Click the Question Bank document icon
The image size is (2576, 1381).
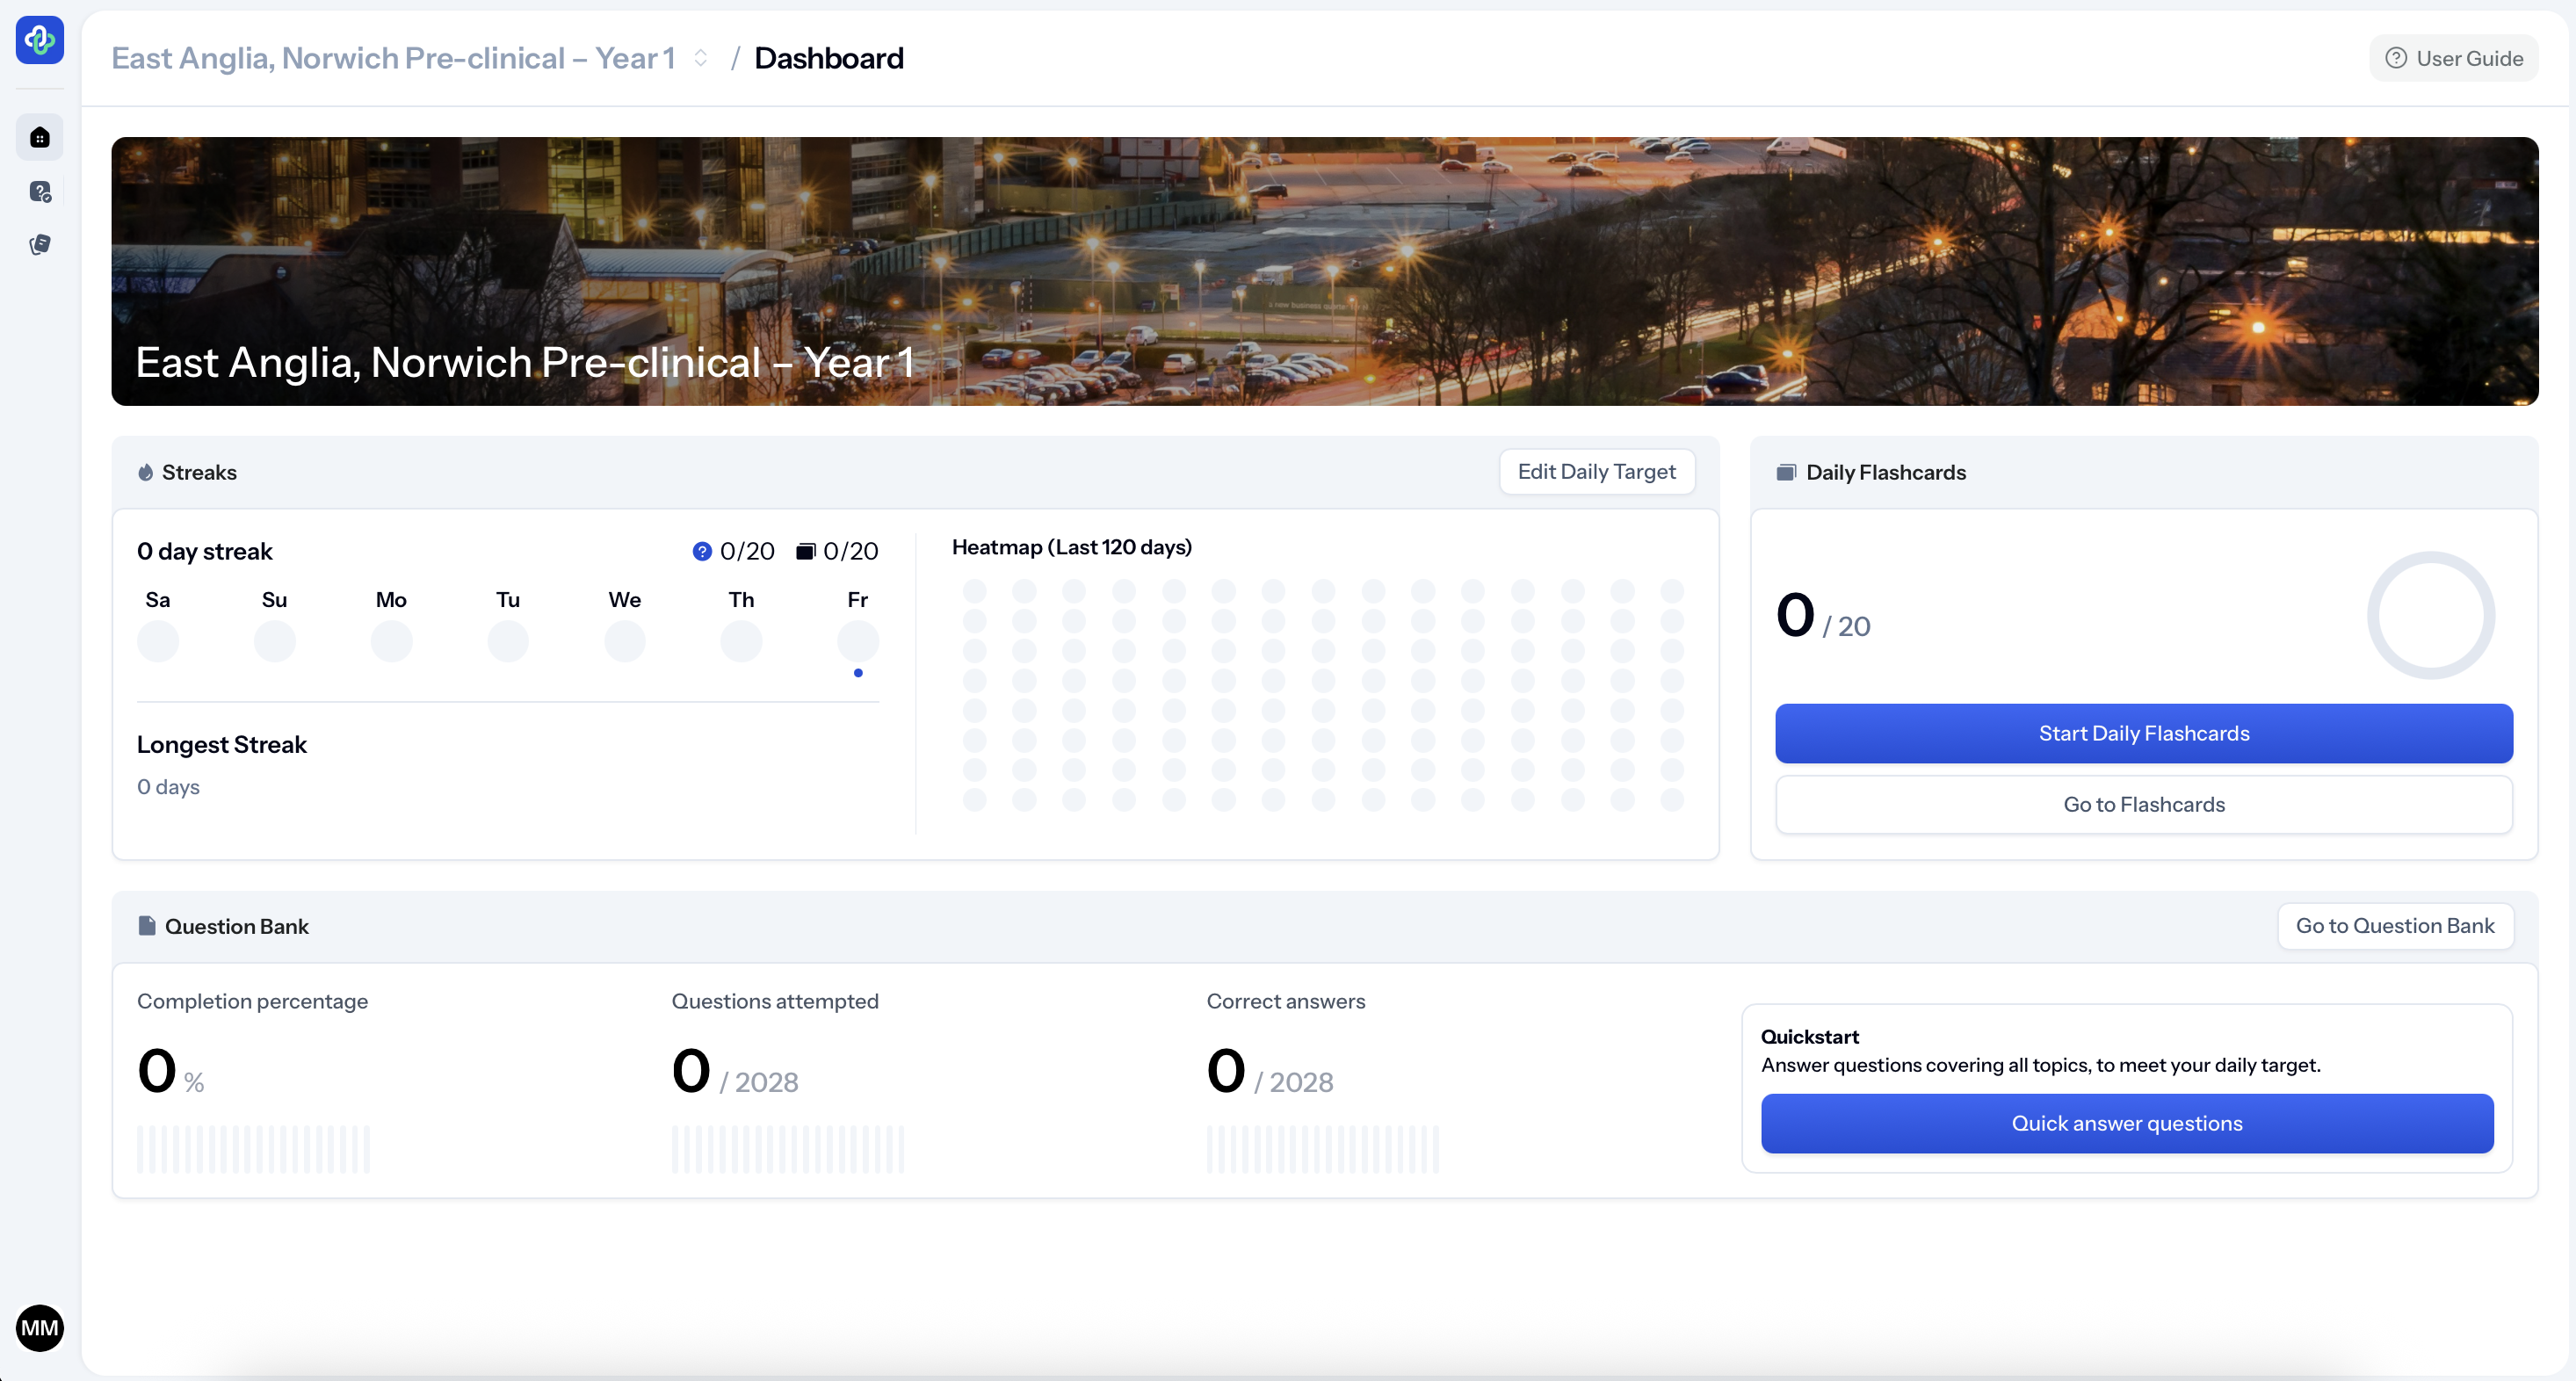pos(147,926)
